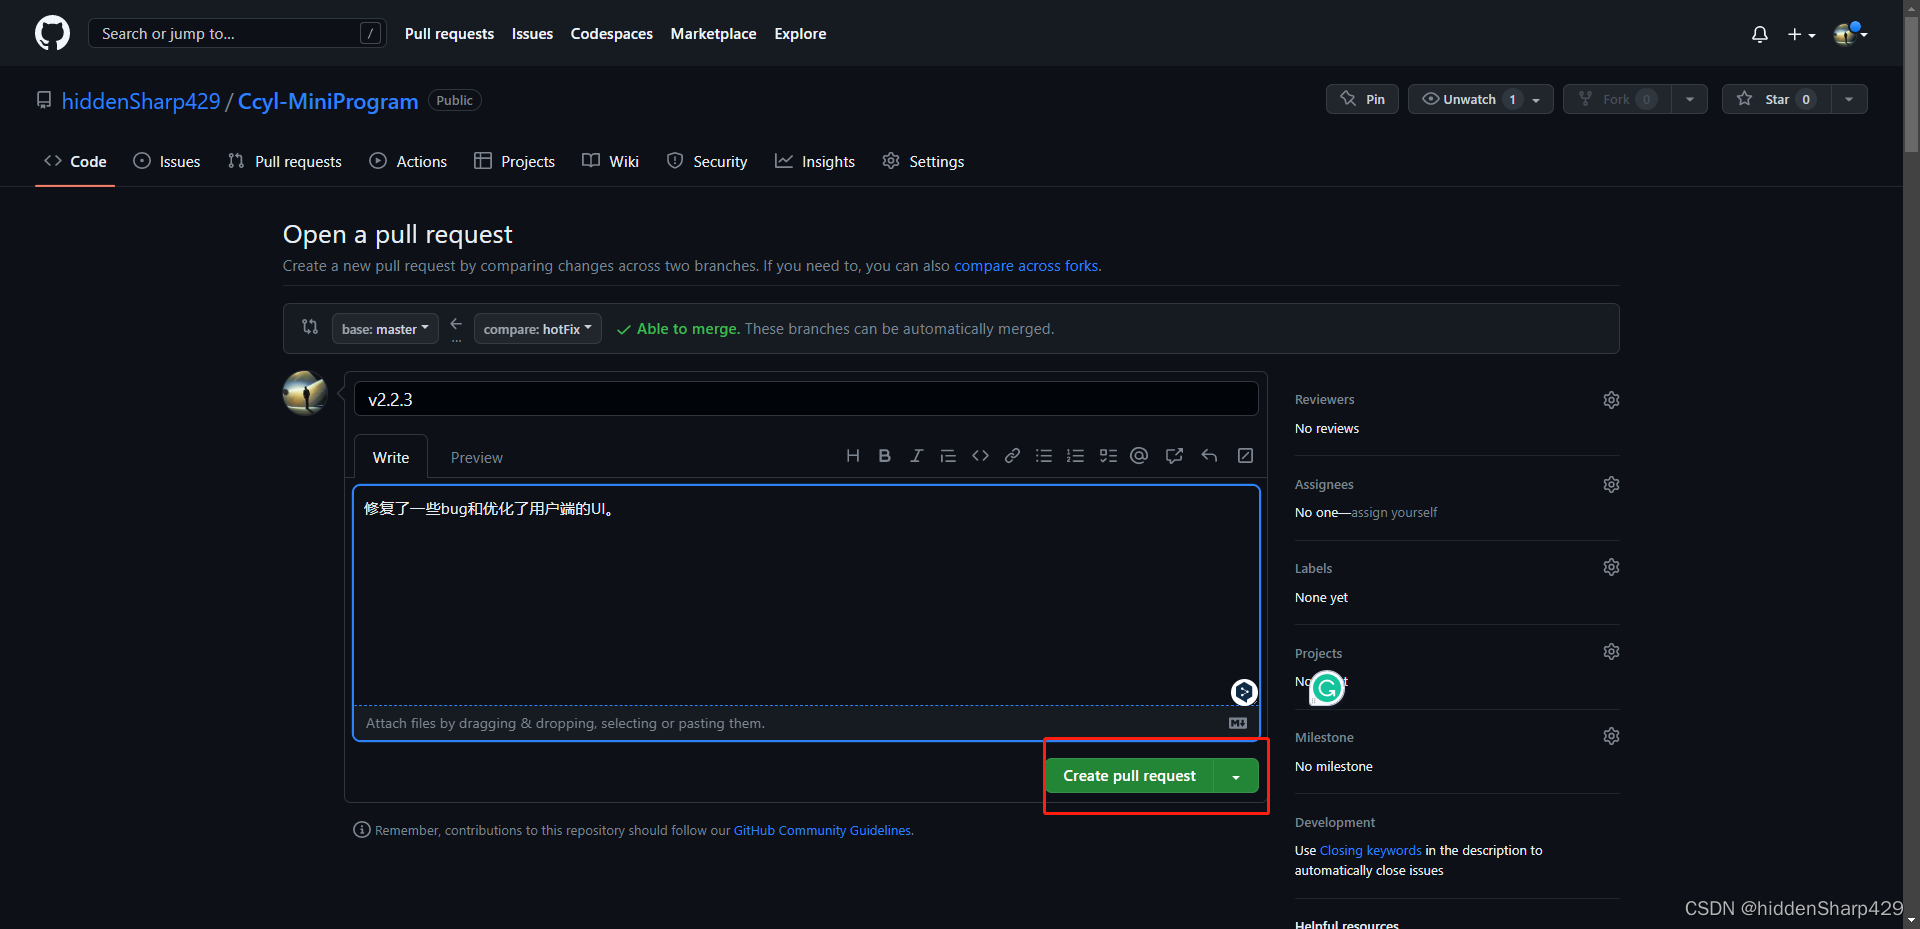Open Marketplace in top navigation
This screenshot has height=929, width=1920.
(713, 34)
